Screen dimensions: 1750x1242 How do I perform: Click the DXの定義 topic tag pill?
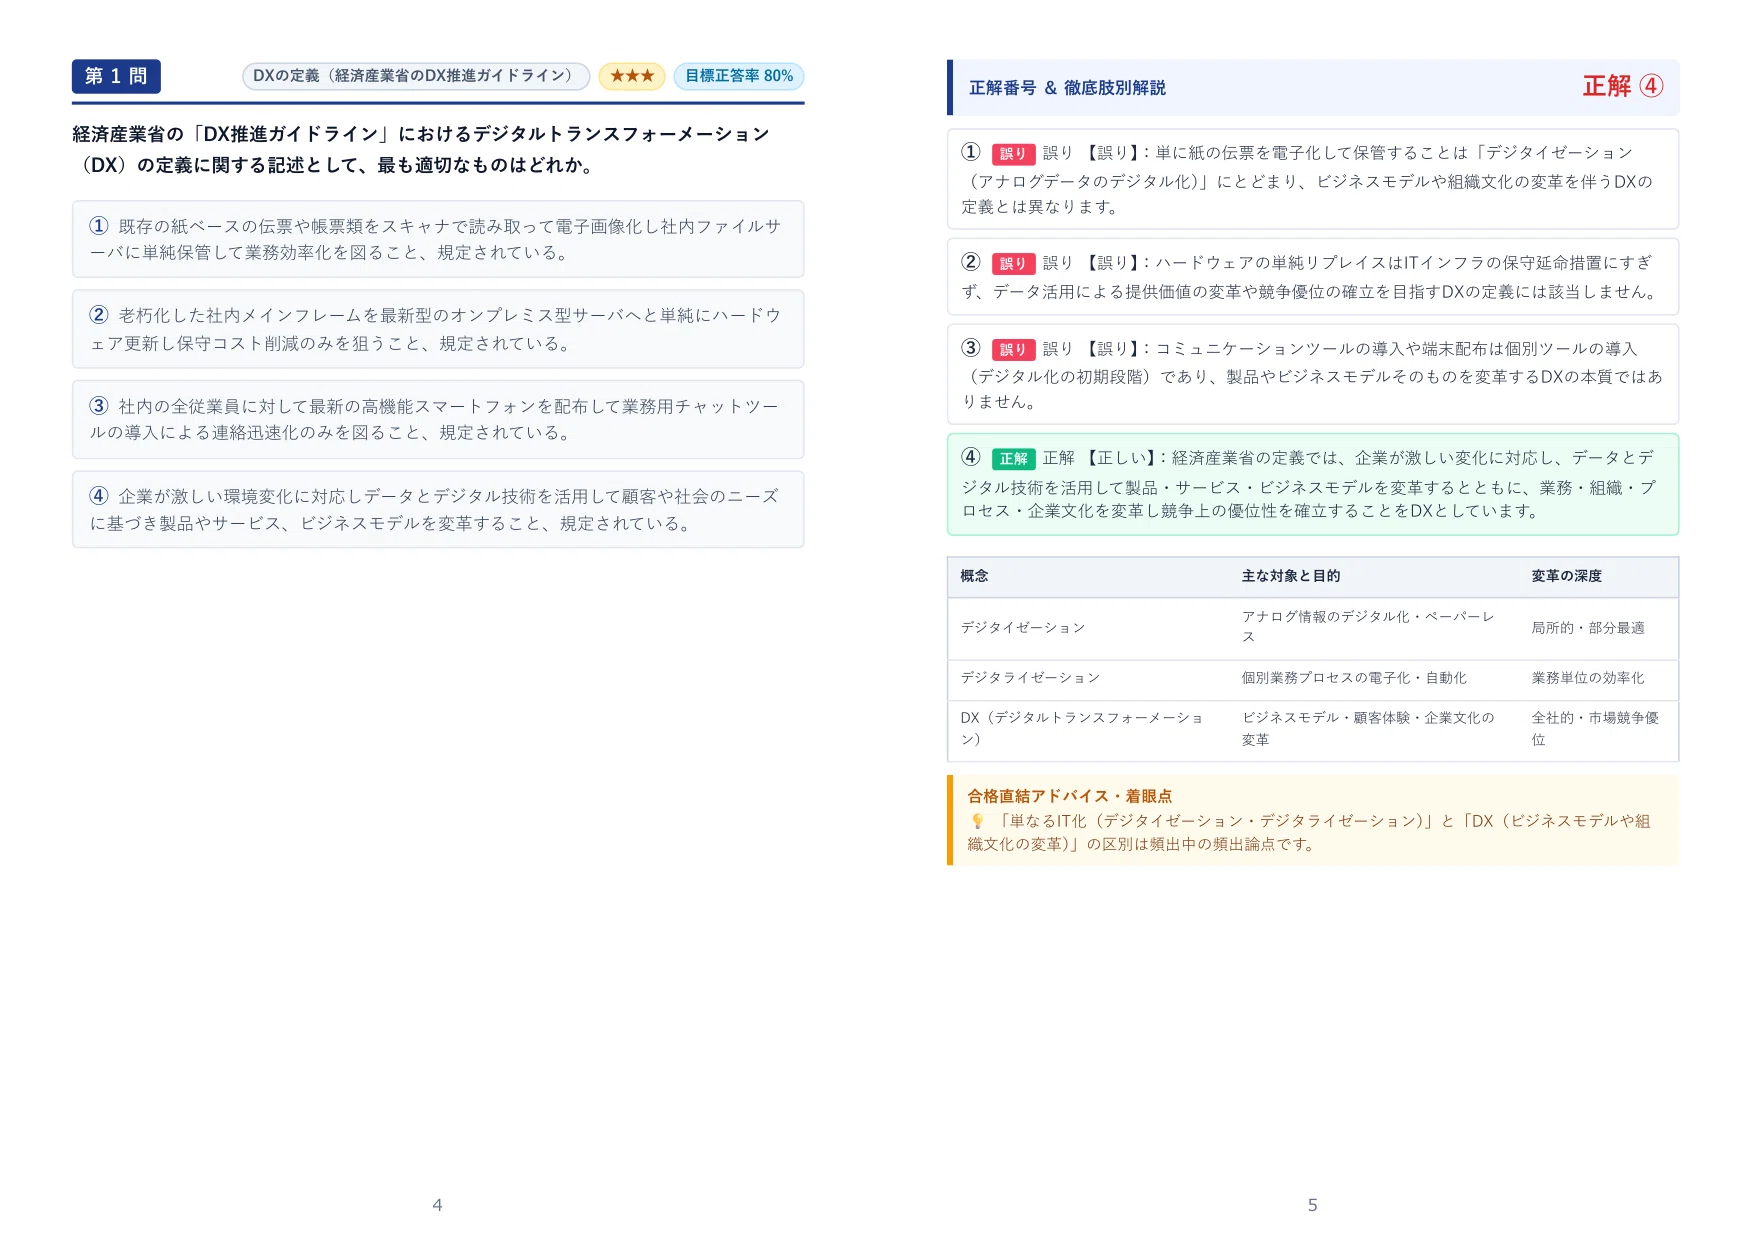416,76
